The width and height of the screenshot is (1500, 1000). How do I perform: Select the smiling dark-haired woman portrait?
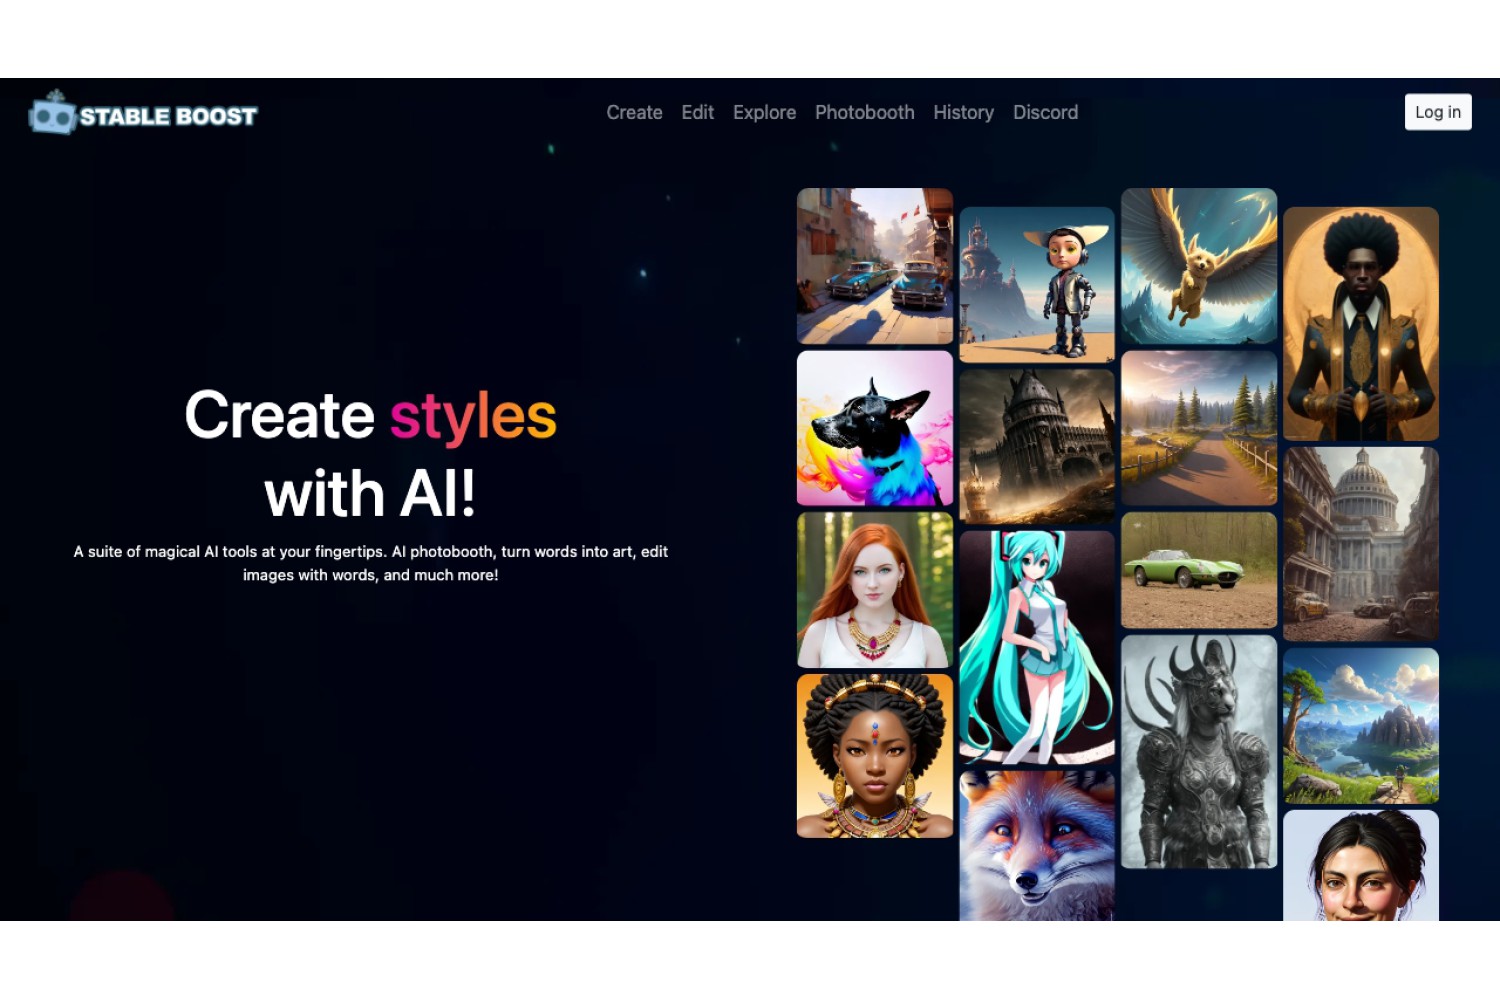point(1361,865)
